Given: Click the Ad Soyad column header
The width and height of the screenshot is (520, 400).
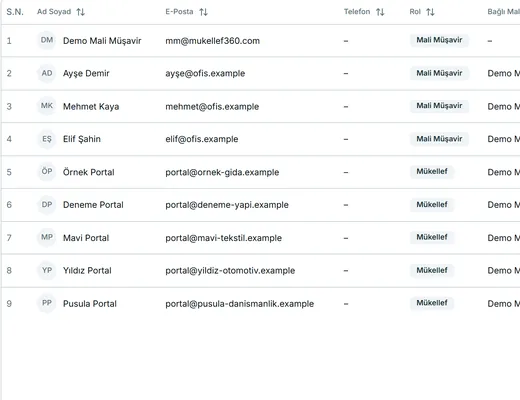Looking at the screenshot, I should (54, 12).
